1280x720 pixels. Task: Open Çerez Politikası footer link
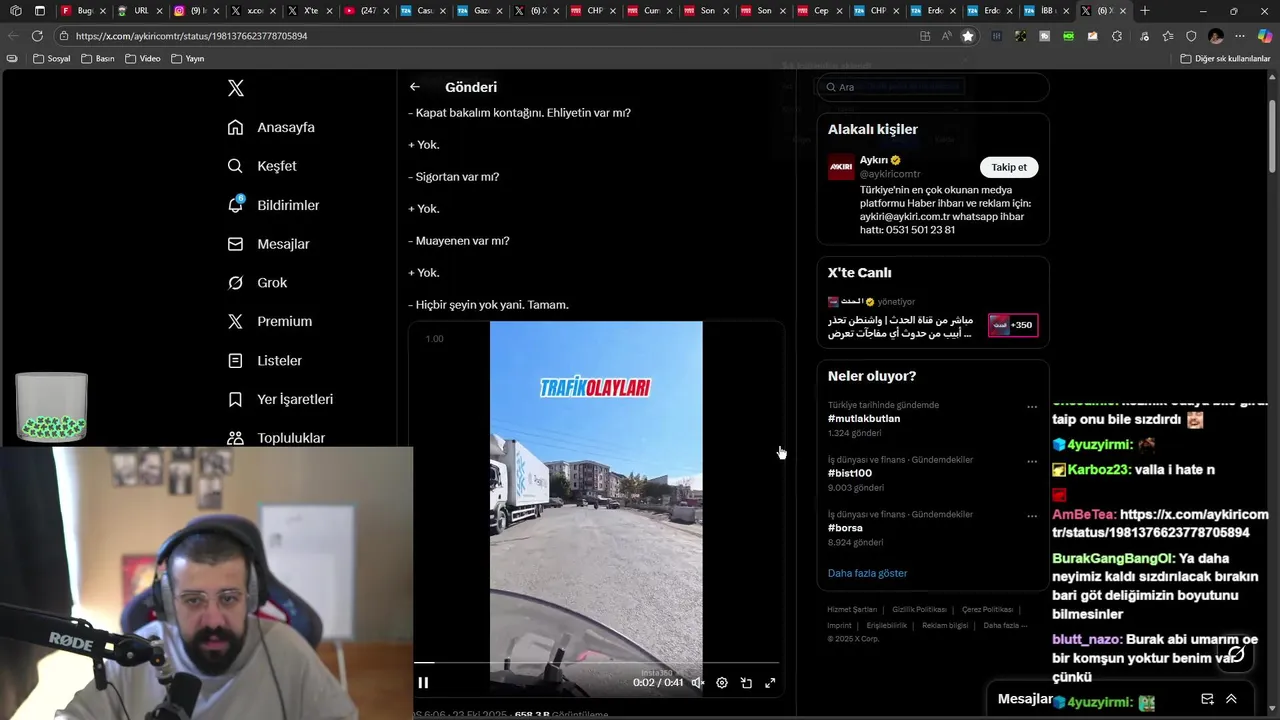click(x=987, y=609)
